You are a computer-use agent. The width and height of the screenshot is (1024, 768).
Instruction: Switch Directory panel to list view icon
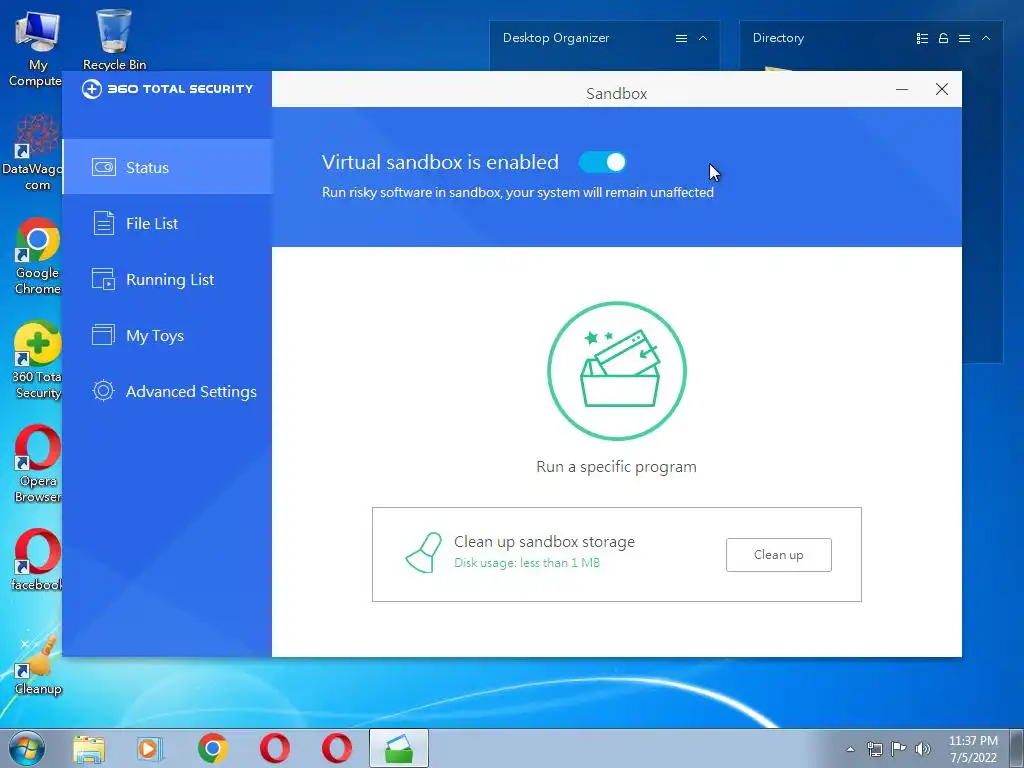[x=922, y=39]
